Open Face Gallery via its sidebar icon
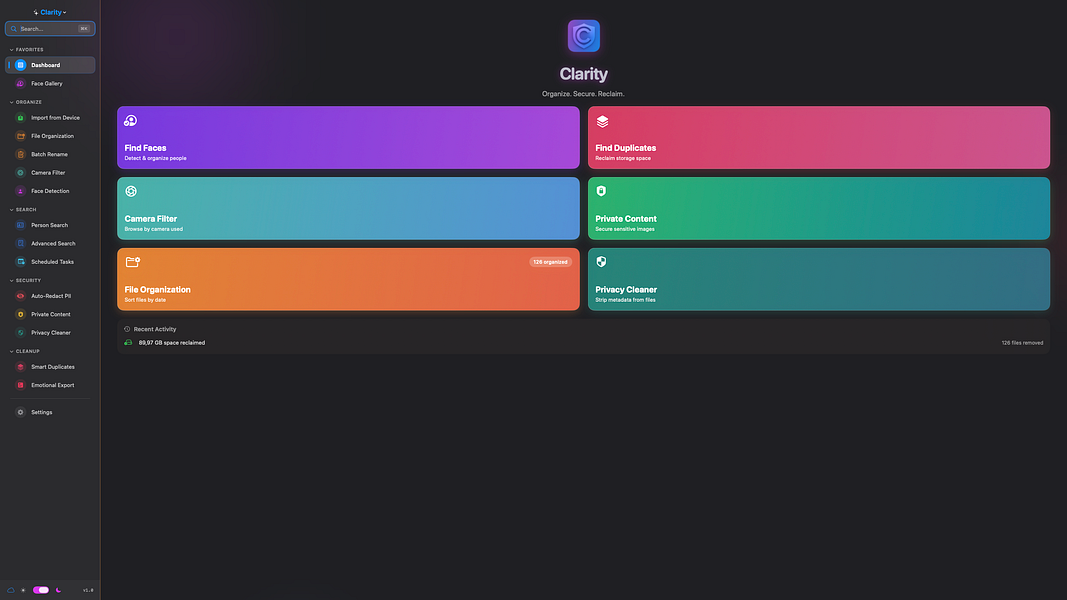 coord(20,84)
